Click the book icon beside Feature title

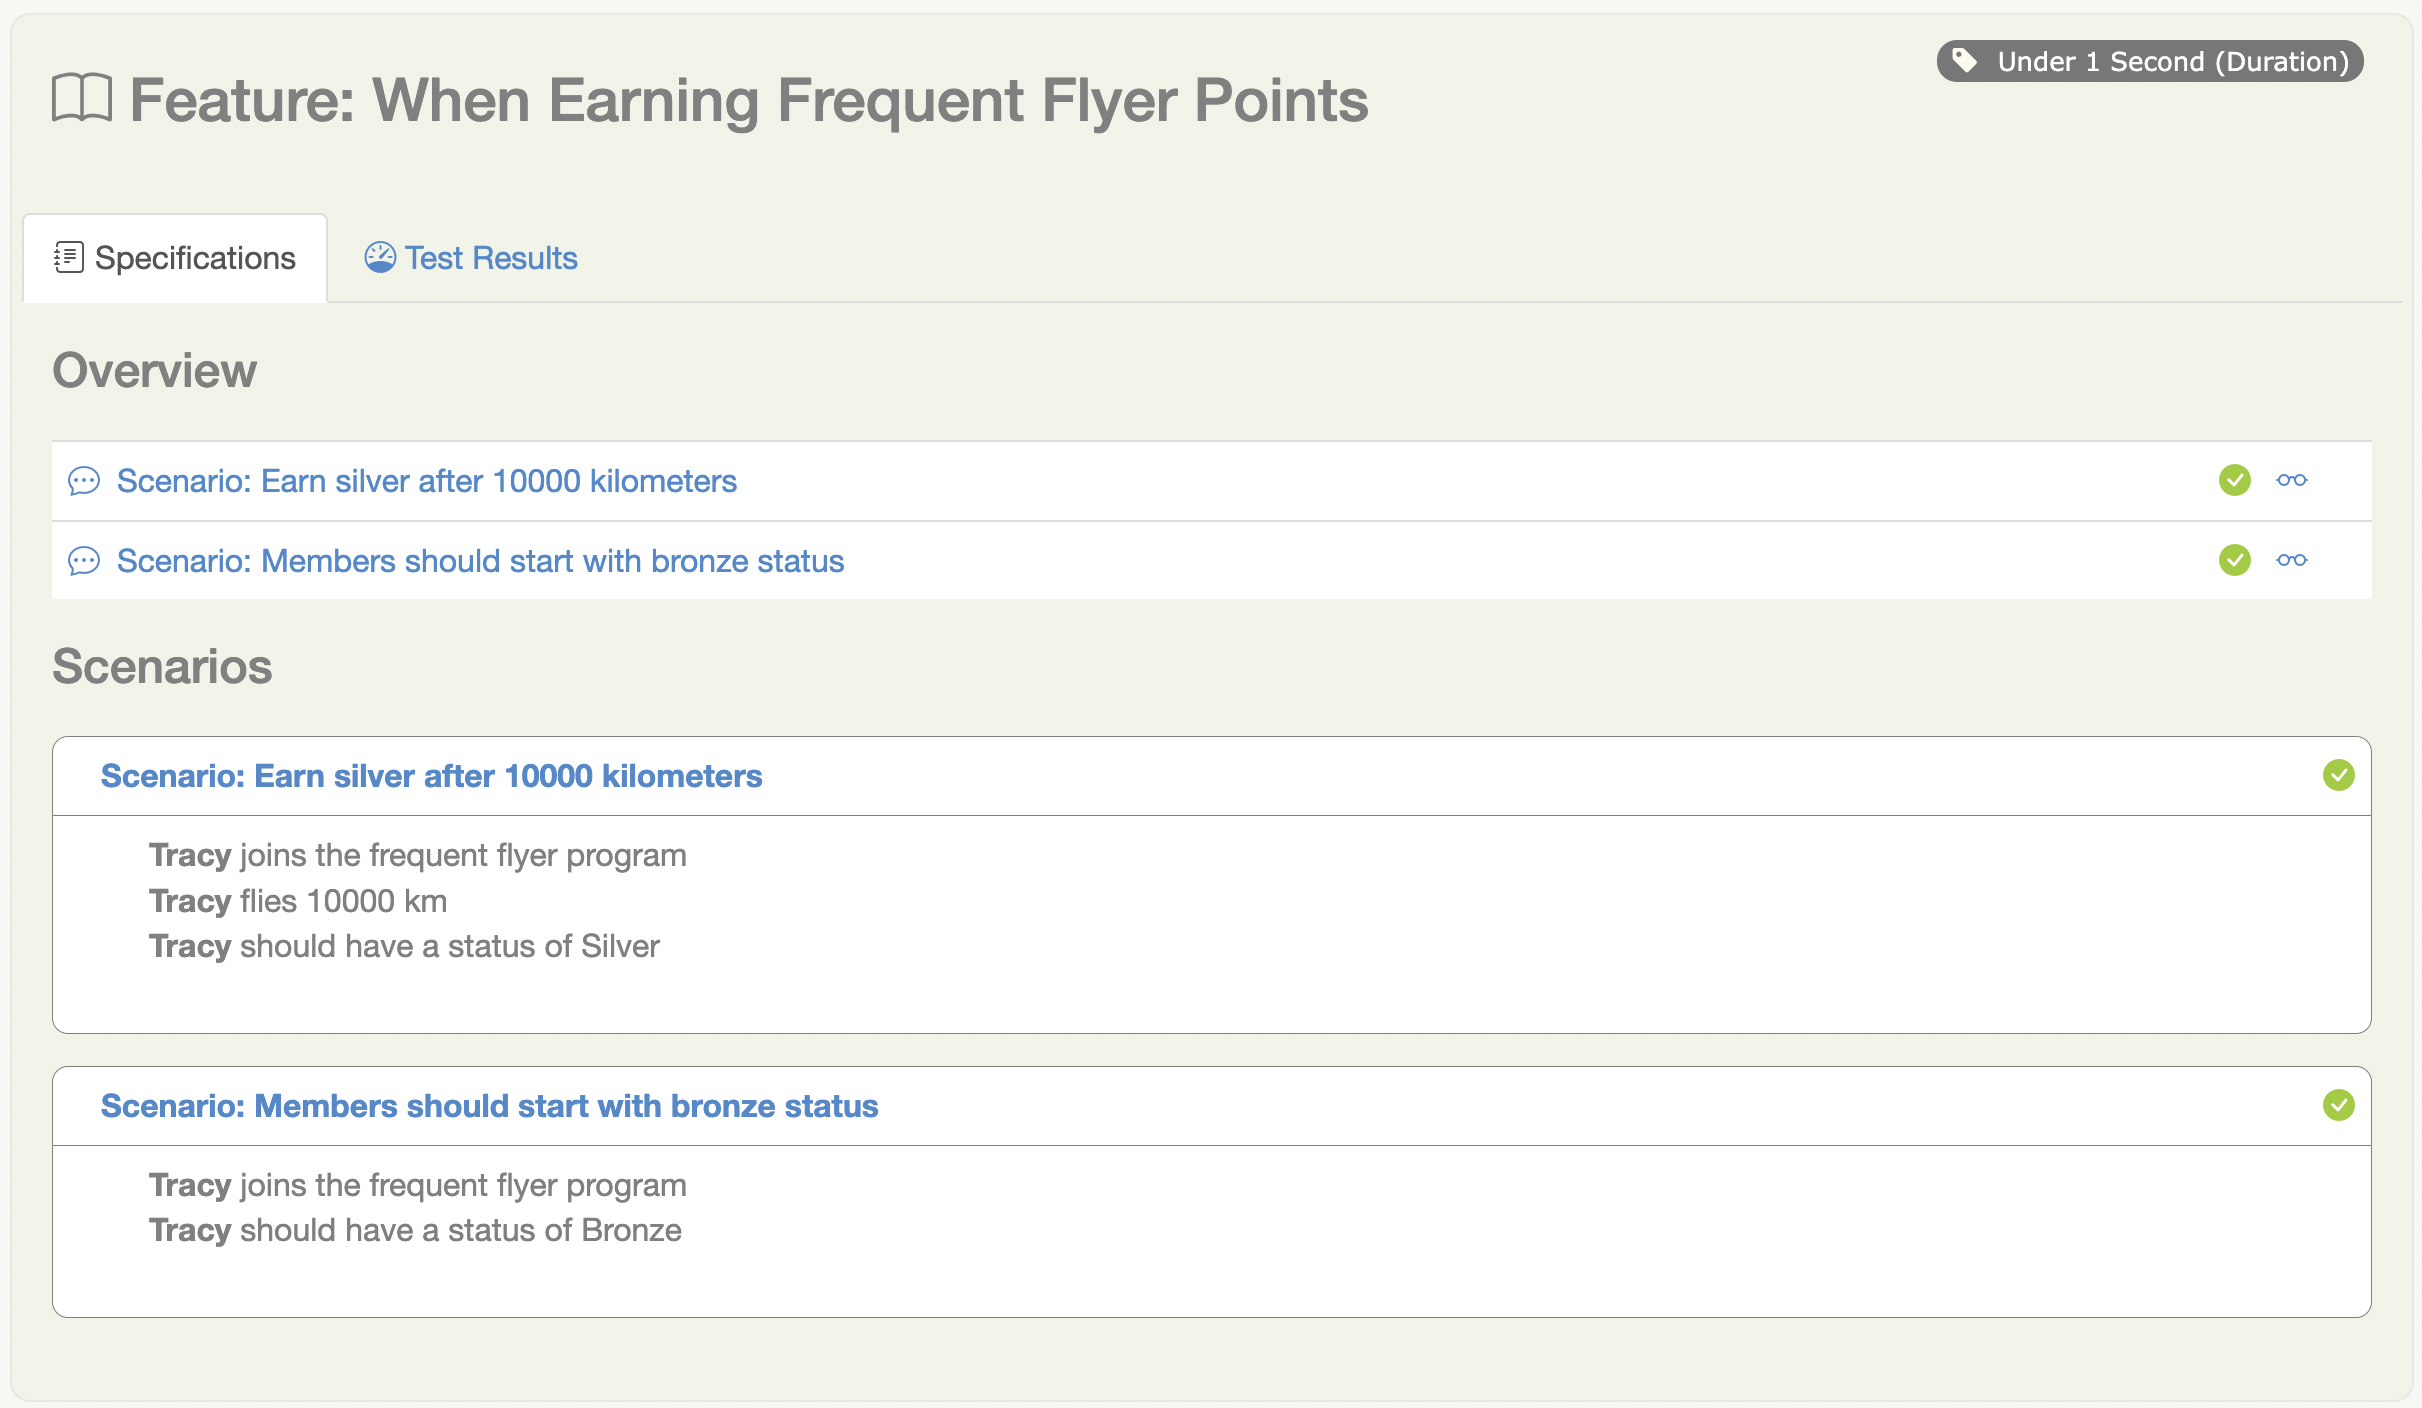tap(82, 99)
